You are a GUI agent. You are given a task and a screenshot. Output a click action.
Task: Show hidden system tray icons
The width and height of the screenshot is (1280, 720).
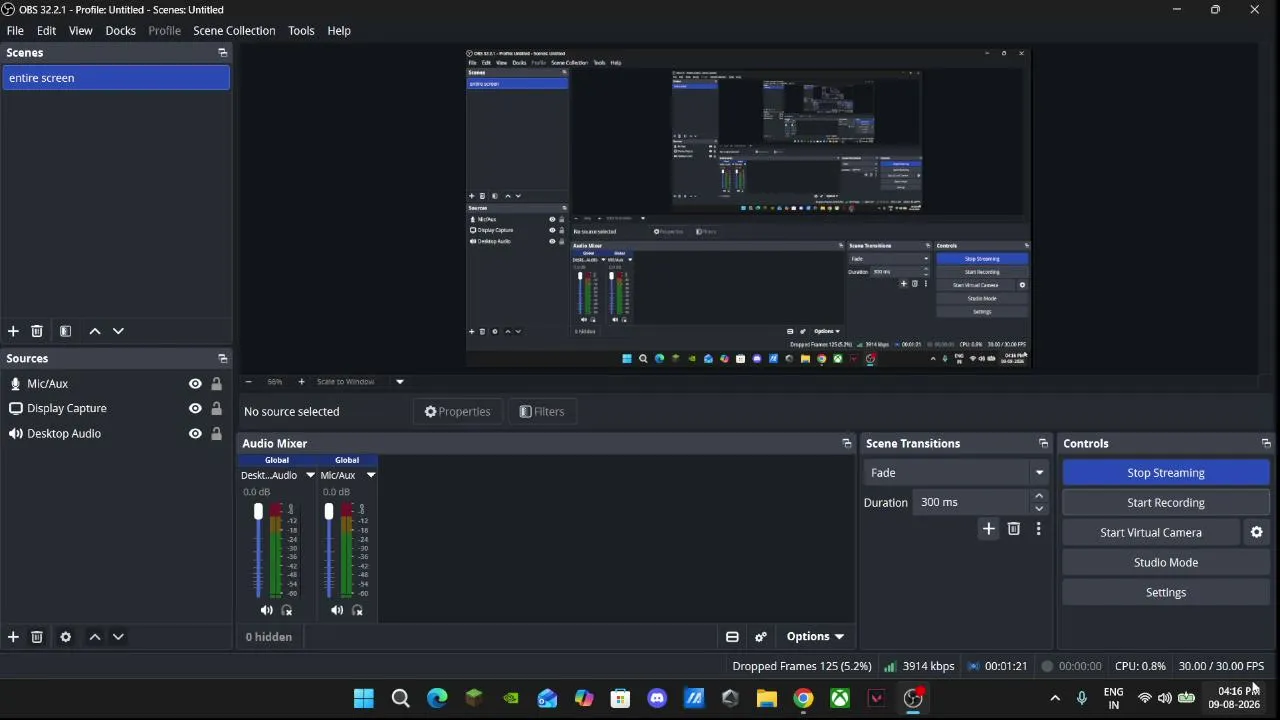(x=1055, y=699)
